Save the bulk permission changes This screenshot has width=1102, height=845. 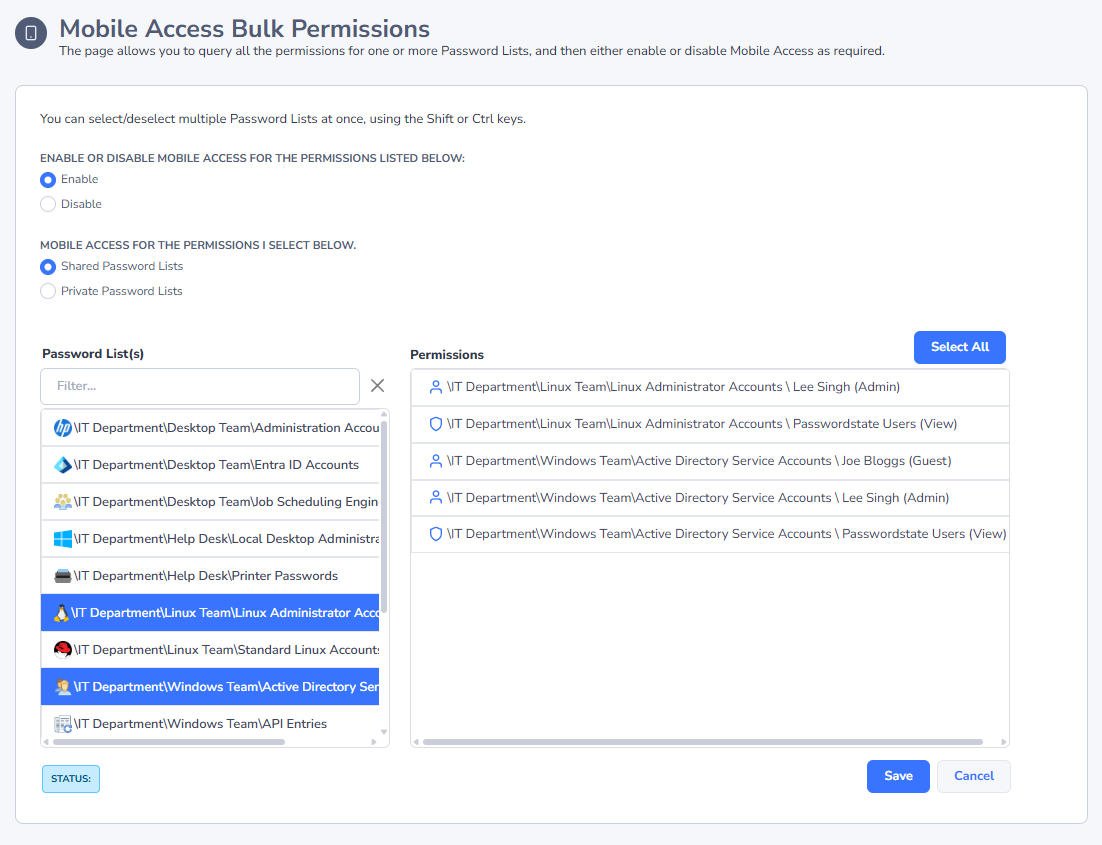pyautogui.click(x=898, y=776)
